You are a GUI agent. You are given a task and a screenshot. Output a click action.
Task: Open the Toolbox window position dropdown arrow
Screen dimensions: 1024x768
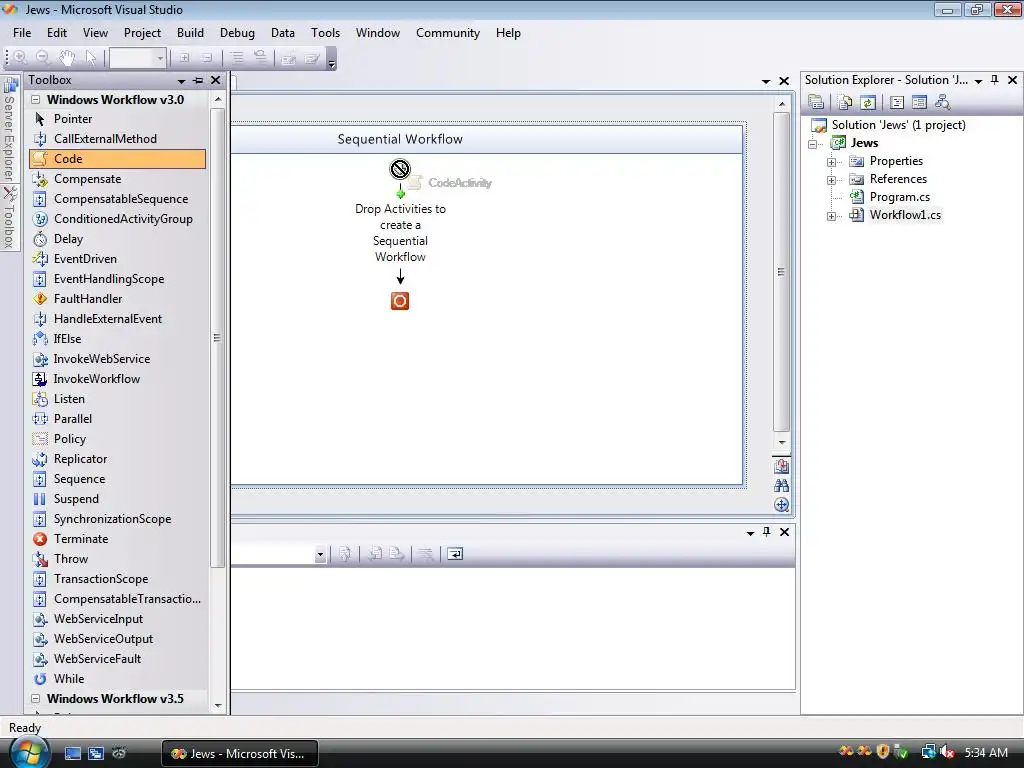coord(181,81)
